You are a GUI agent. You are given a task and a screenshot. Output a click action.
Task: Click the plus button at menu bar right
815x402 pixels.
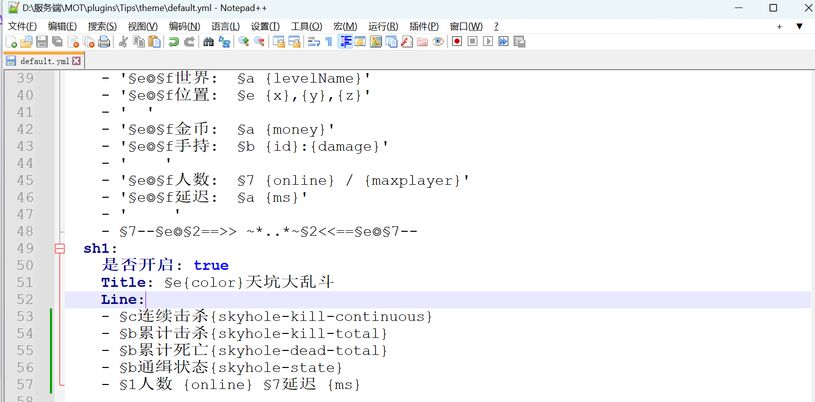coord(779,26)
